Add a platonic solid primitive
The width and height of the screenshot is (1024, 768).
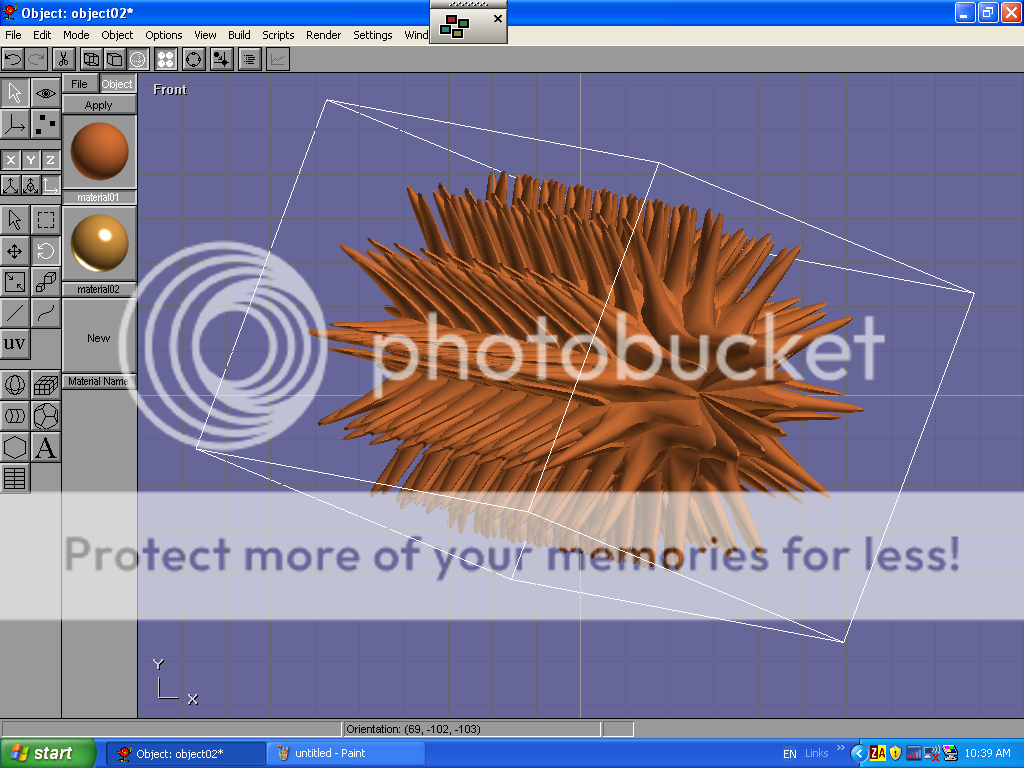(x=46, y=416)
